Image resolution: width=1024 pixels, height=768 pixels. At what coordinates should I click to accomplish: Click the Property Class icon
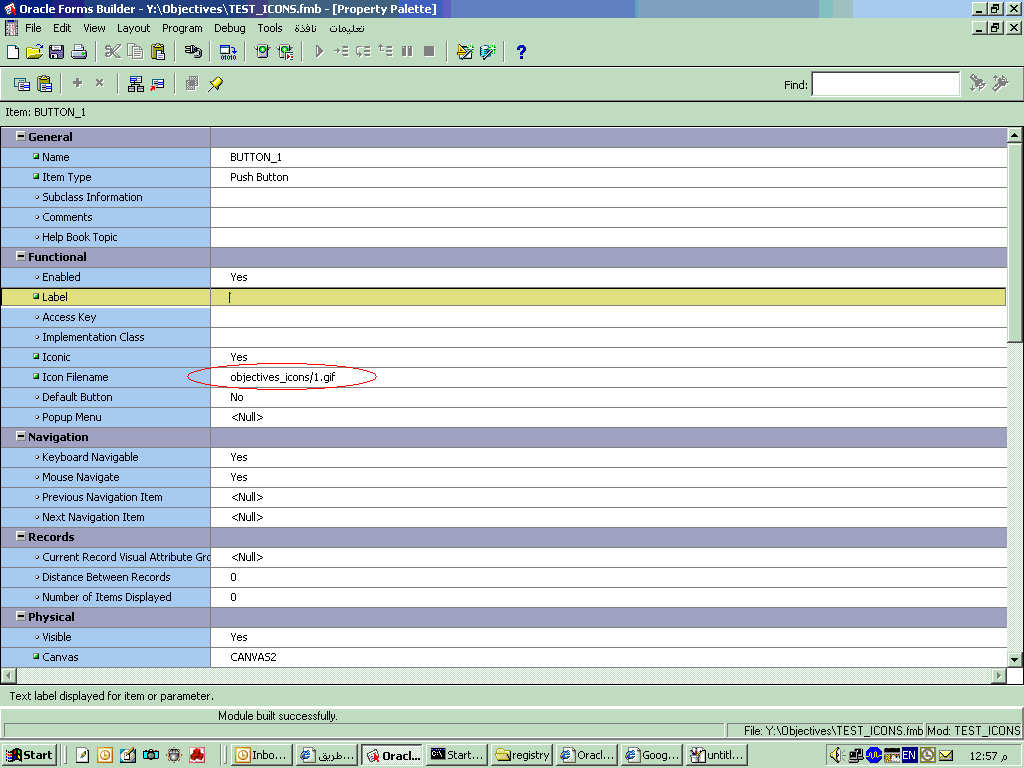pyautogui.click(x=135, y=84)
